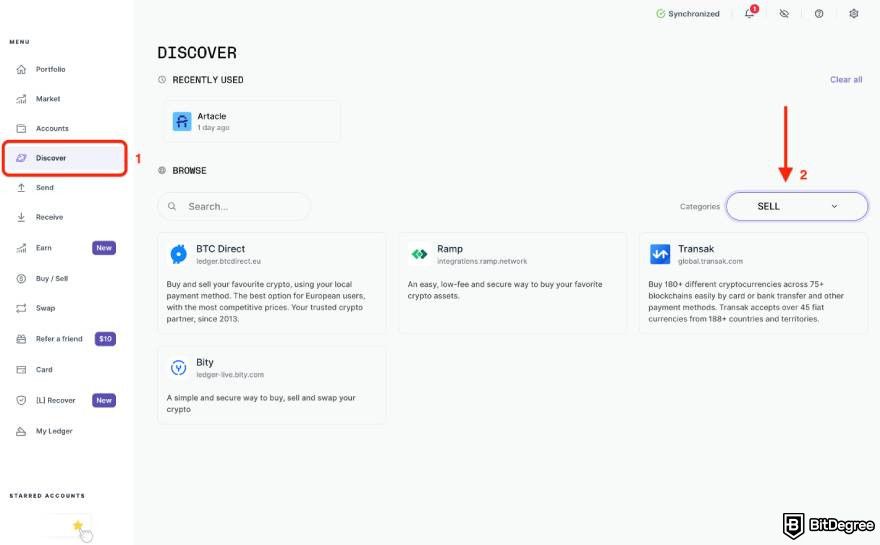880x545 pixels.
Task: Click the '1 day ago' text under Artacle
Action: 213,128
